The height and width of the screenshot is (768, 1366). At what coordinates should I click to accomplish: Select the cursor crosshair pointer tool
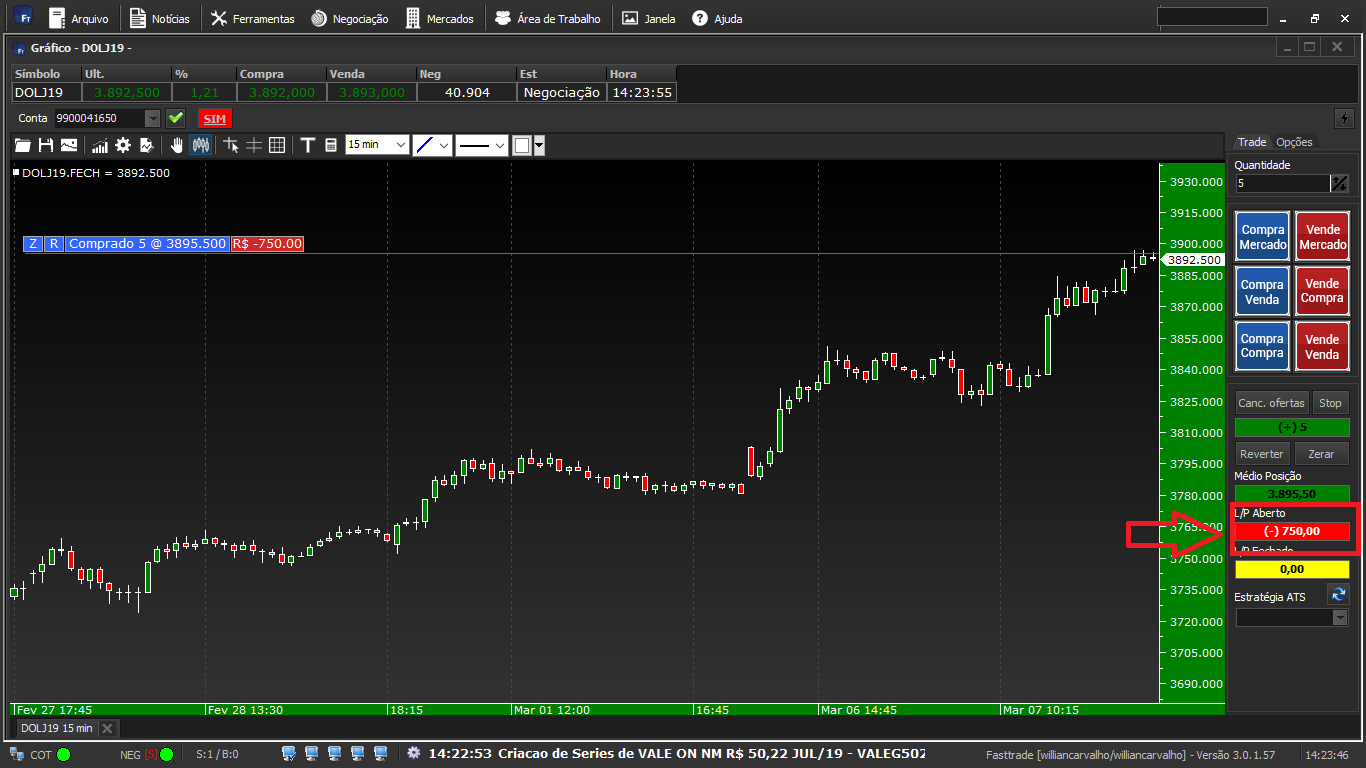click(231, 145)
